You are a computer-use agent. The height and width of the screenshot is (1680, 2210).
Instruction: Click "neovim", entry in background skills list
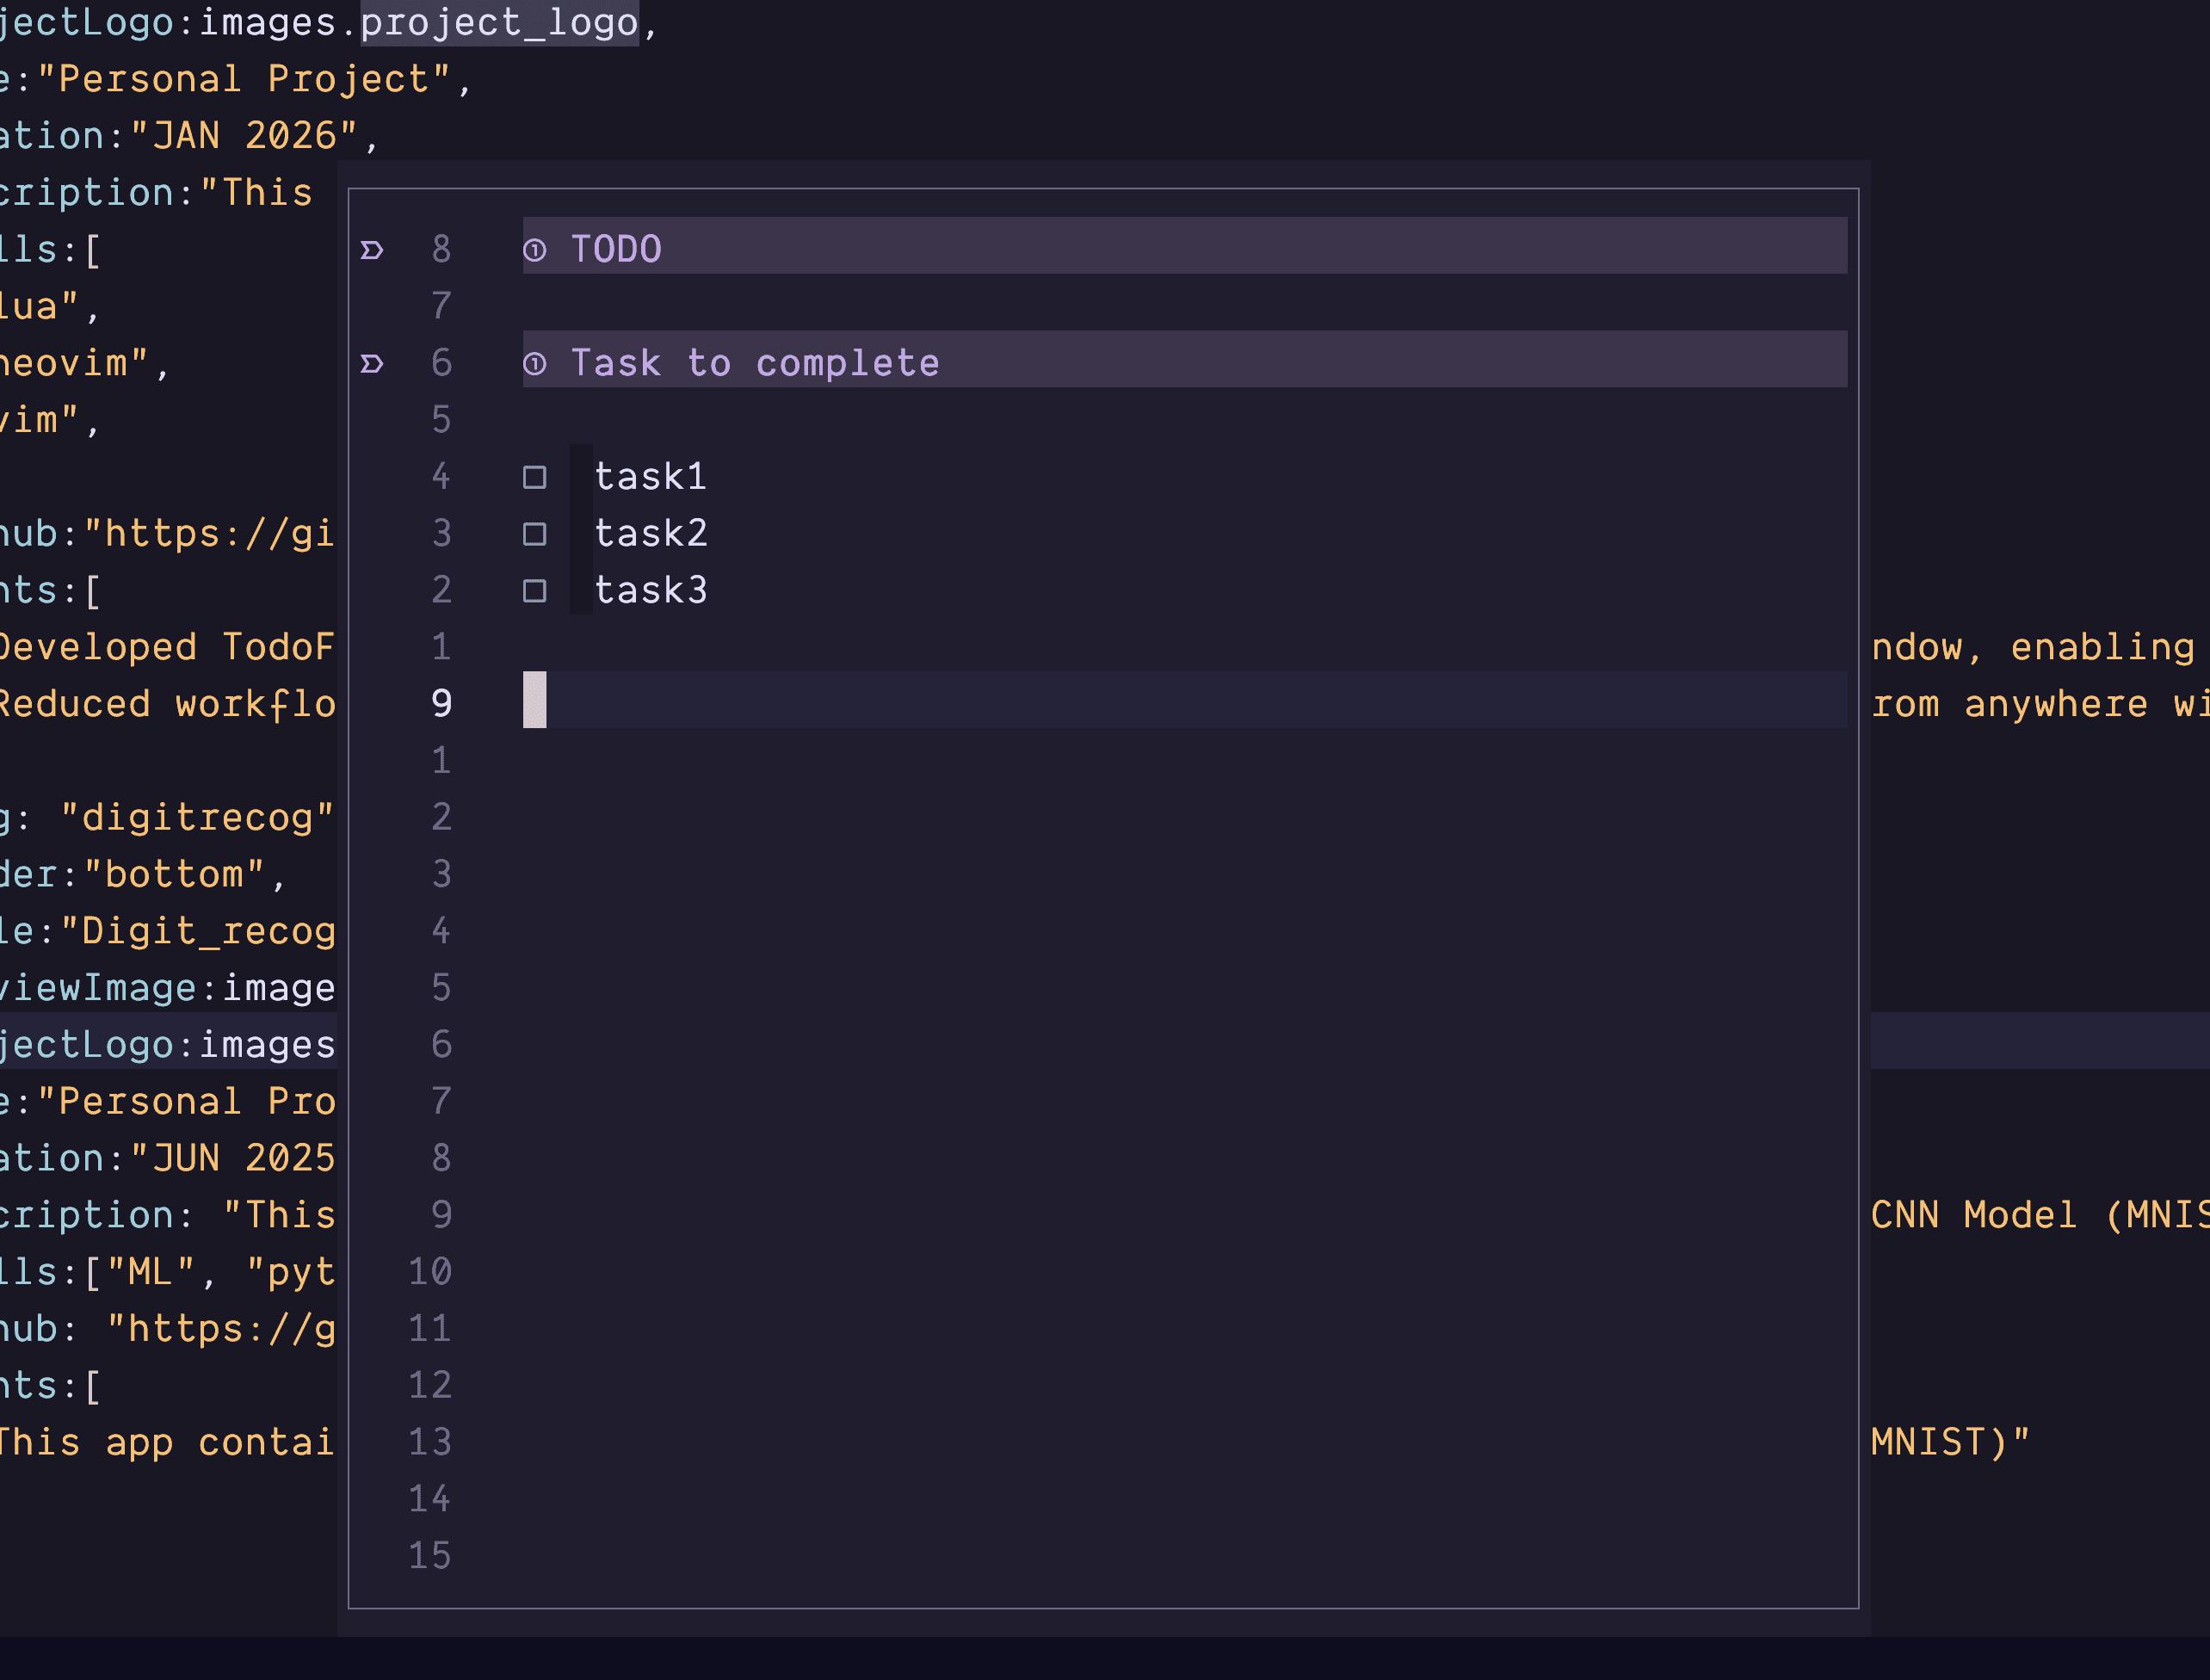pyautogui.click(x=86, y=363)
